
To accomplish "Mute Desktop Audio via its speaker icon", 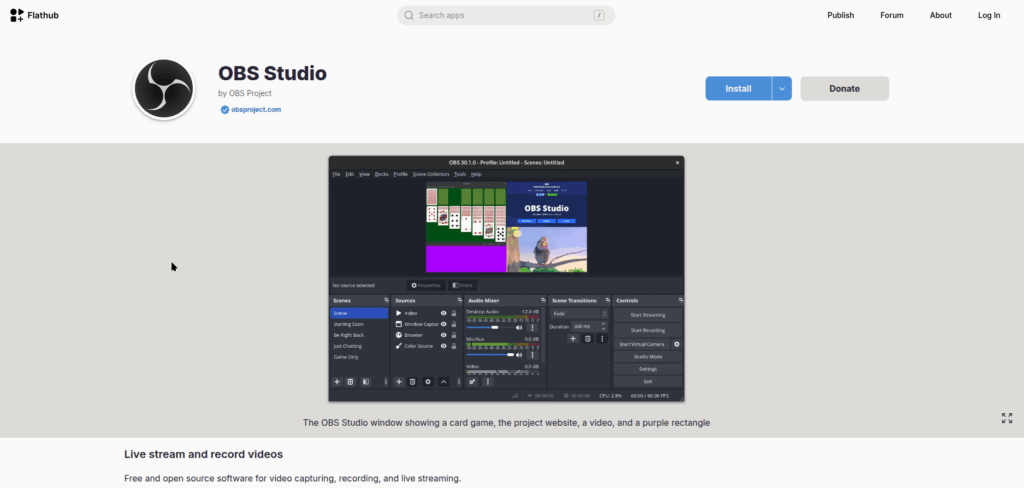I will (x=519, y=327).
